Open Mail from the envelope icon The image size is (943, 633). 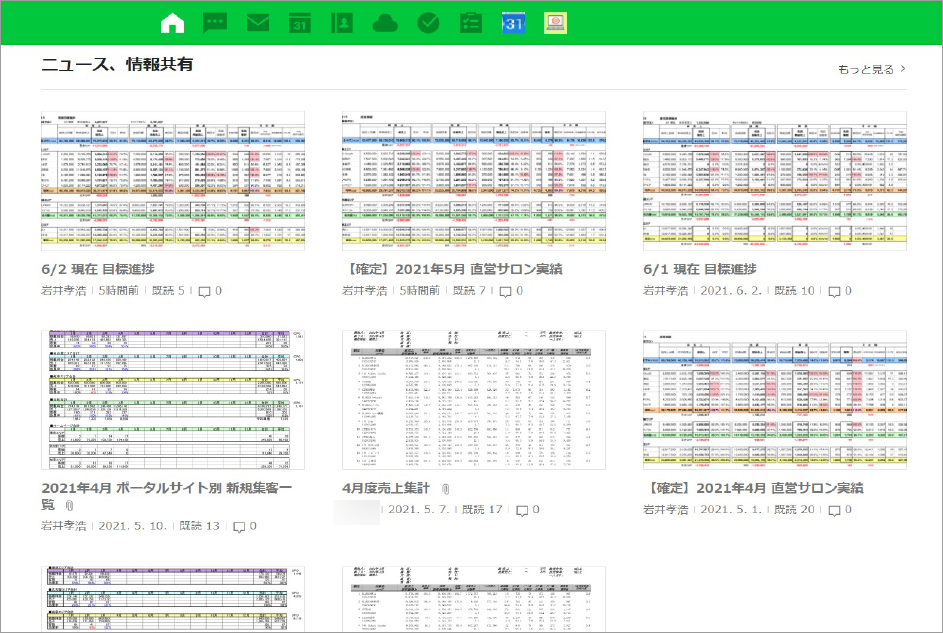point(258,23)
